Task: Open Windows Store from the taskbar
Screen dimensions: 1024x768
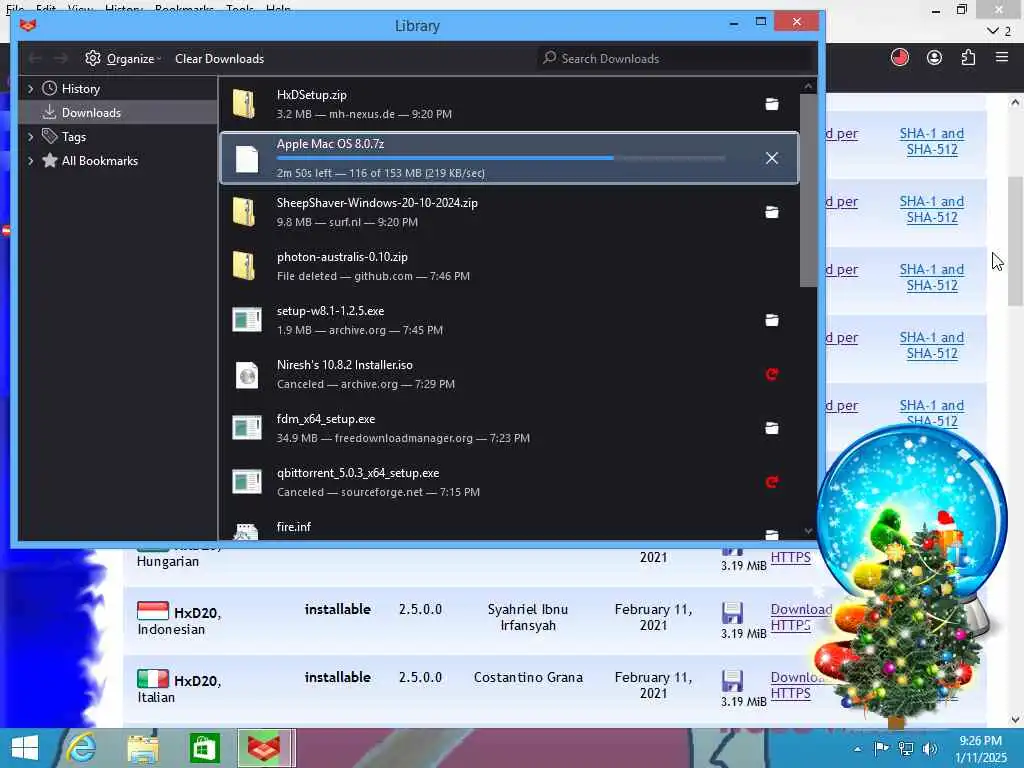Action: 204,748
